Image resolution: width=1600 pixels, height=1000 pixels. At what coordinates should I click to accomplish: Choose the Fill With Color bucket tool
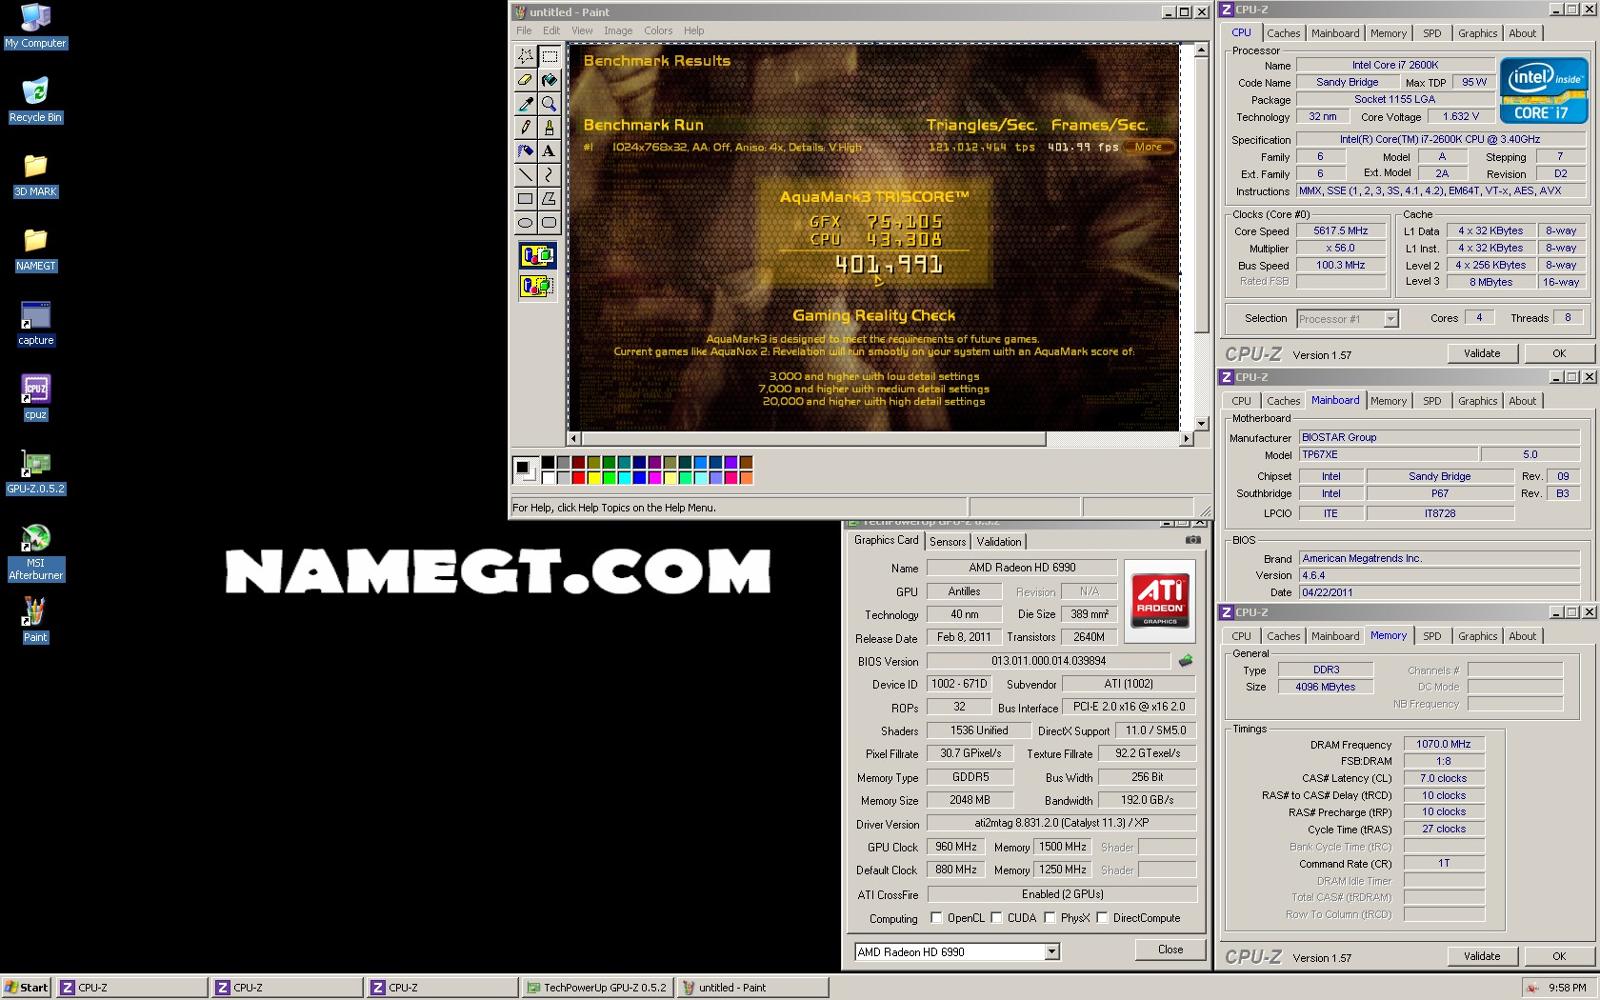point(549,80)
